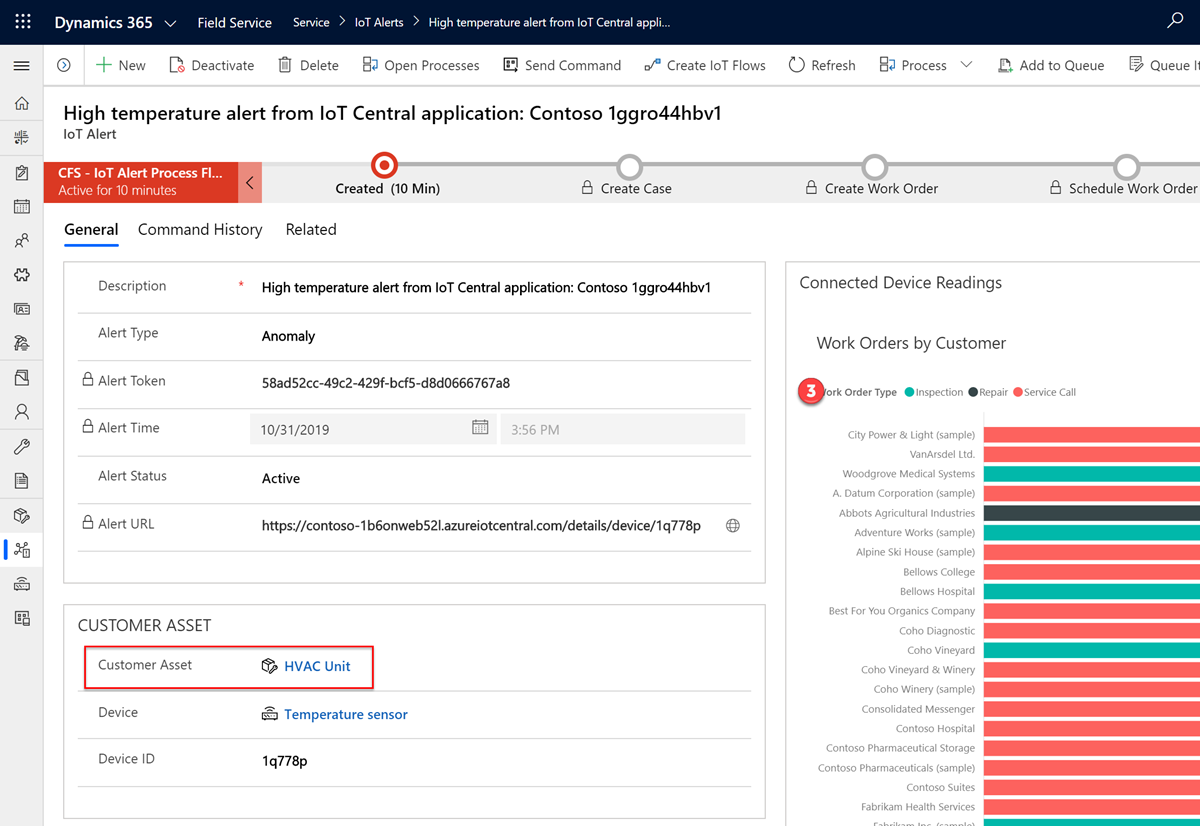Click Open Processes in the command bar
This screenshot has height=826, width=1200.
[420, 65]
